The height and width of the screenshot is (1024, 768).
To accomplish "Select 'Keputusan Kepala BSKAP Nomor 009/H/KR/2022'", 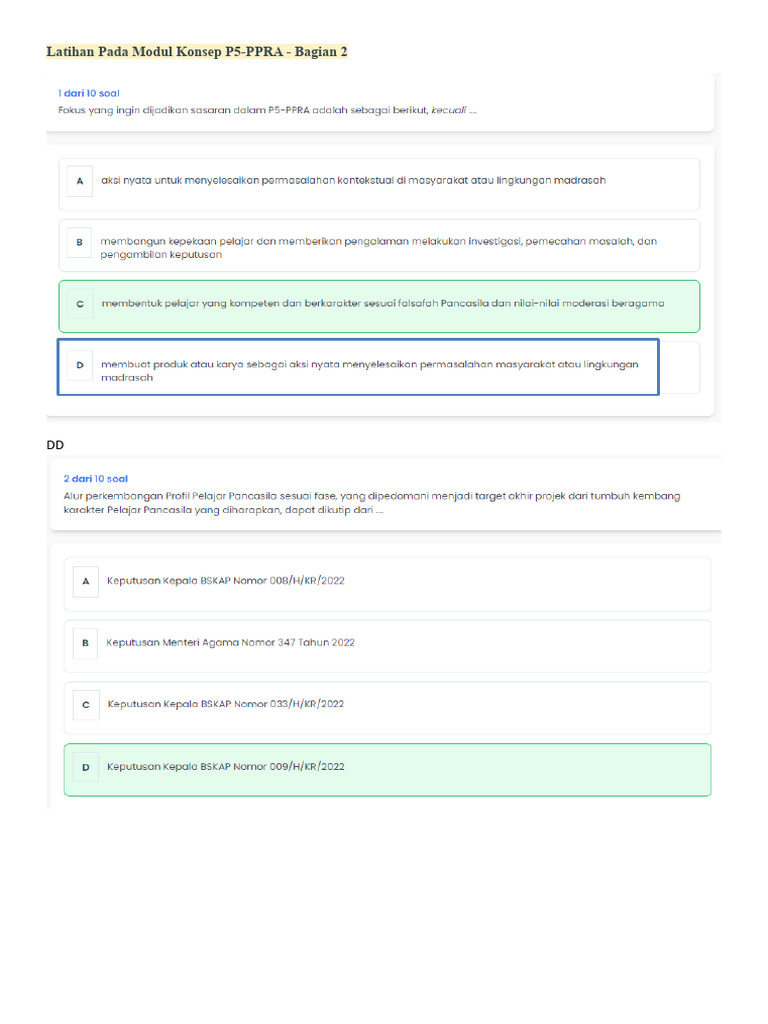I will [225, 767].
